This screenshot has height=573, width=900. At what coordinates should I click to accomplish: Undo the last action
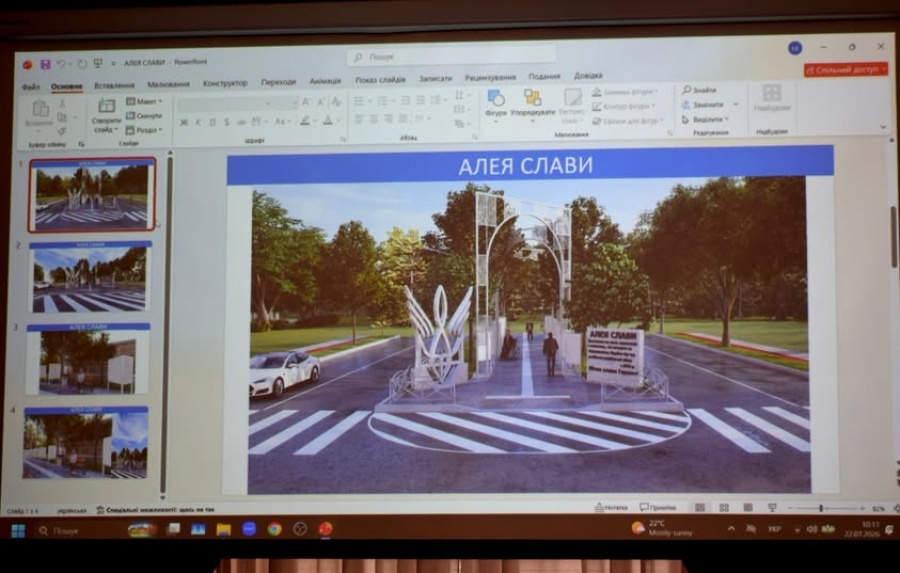click(61, 64)
